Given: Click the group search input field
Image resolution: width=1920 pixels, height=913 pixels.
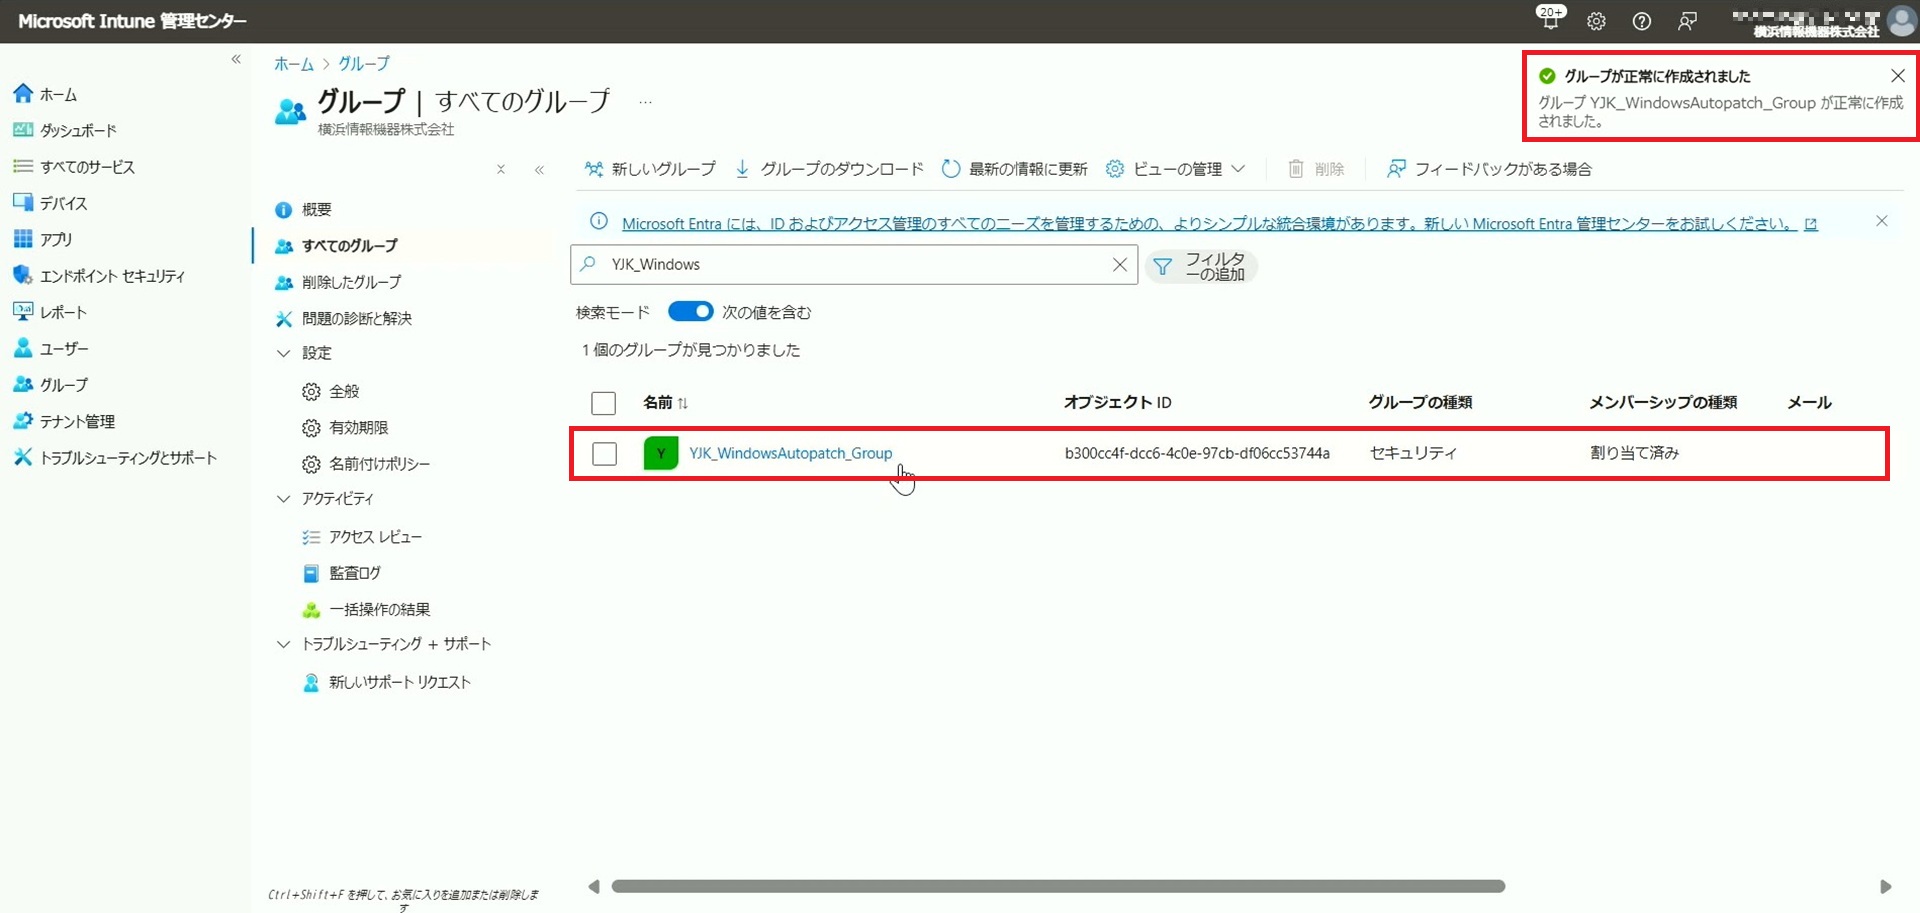Looking at the screenshot, I should [854, 264].
